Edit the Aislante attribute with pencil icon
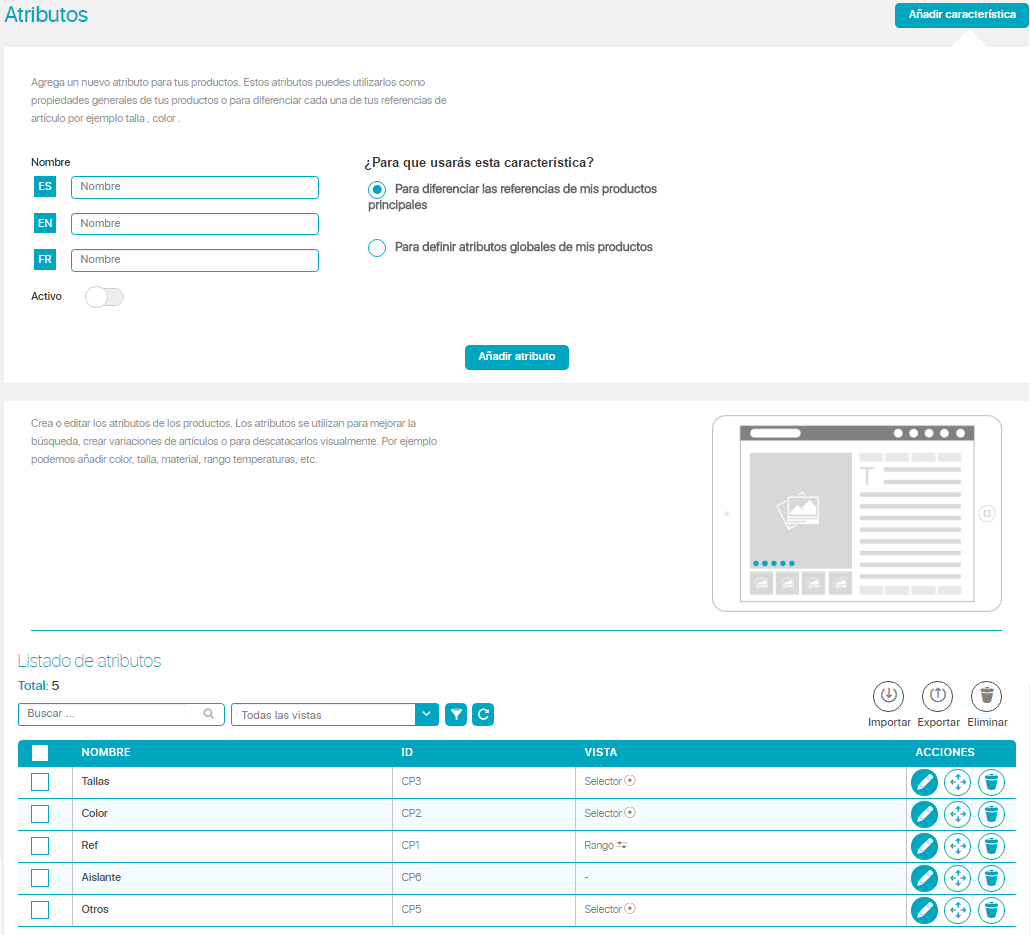Viewport: 1030px width, 935px height. tap(924, 878)
